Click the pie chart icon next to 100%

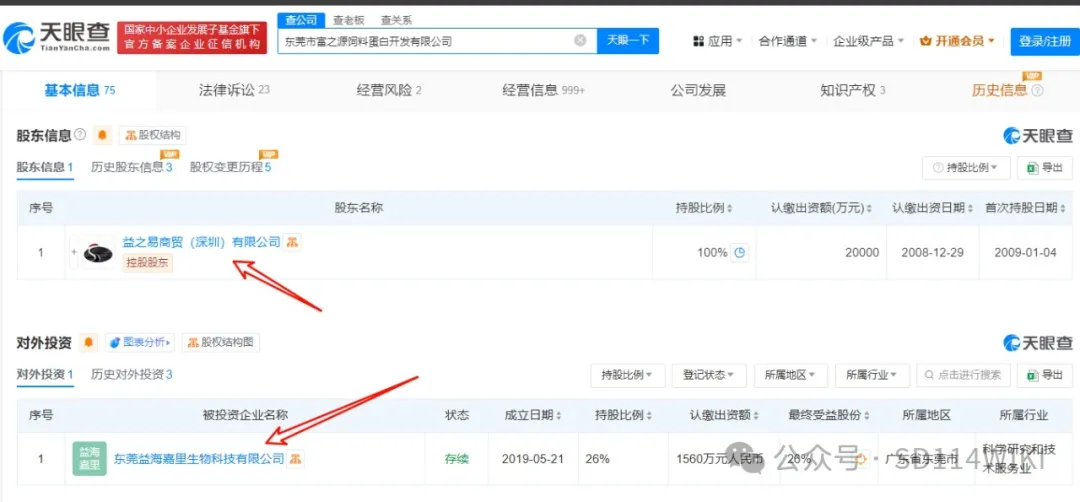740,253
